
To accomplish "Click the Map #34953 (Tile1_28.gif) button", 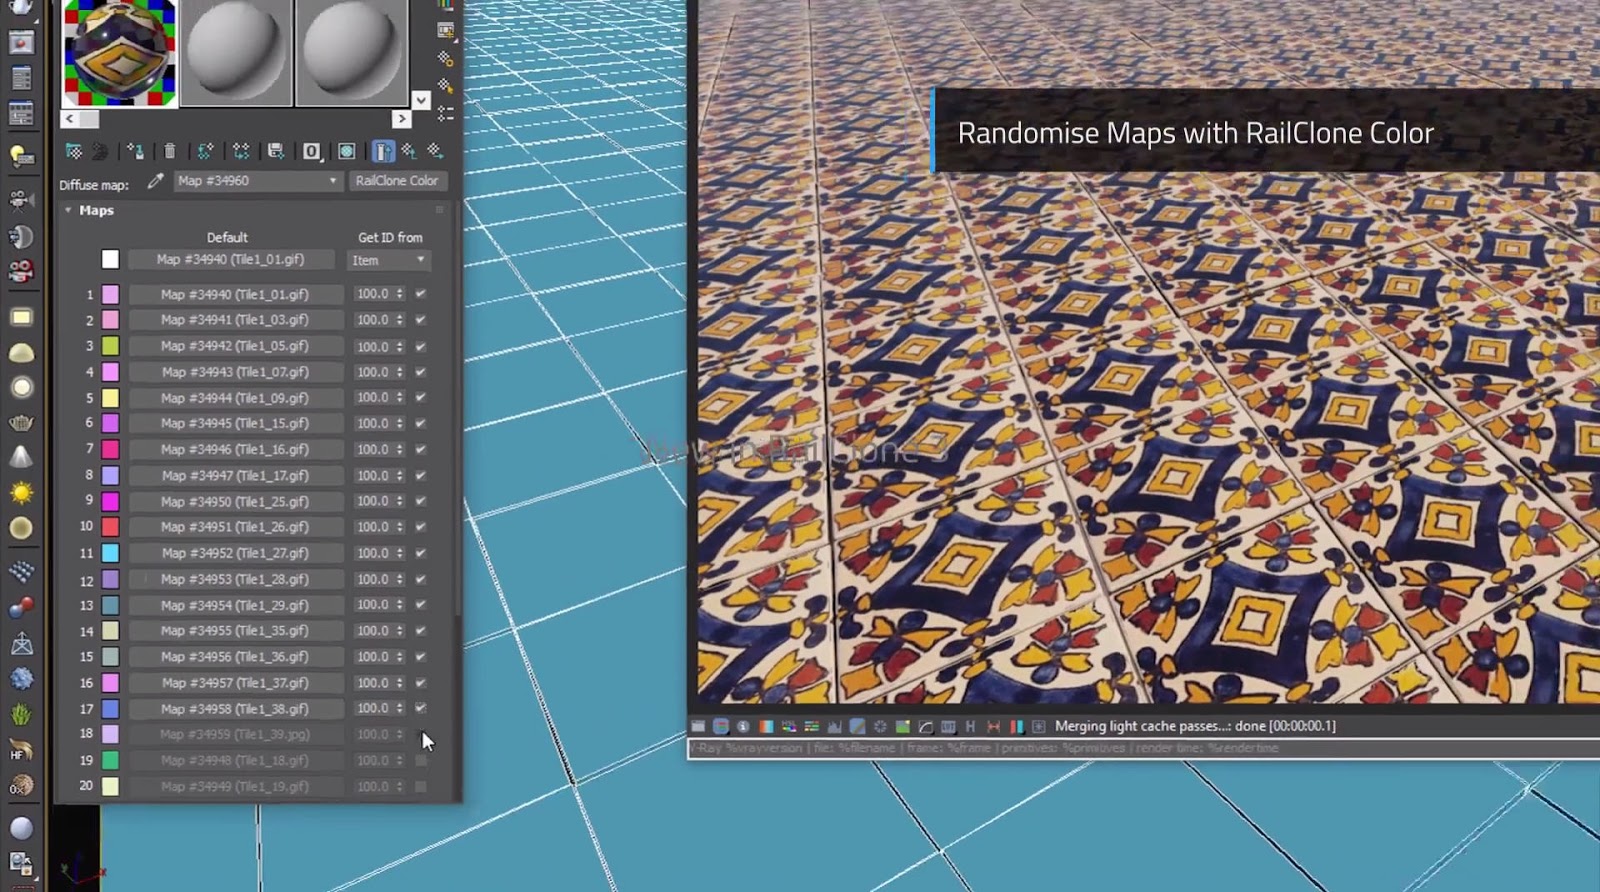I will [x=235, y=579].
